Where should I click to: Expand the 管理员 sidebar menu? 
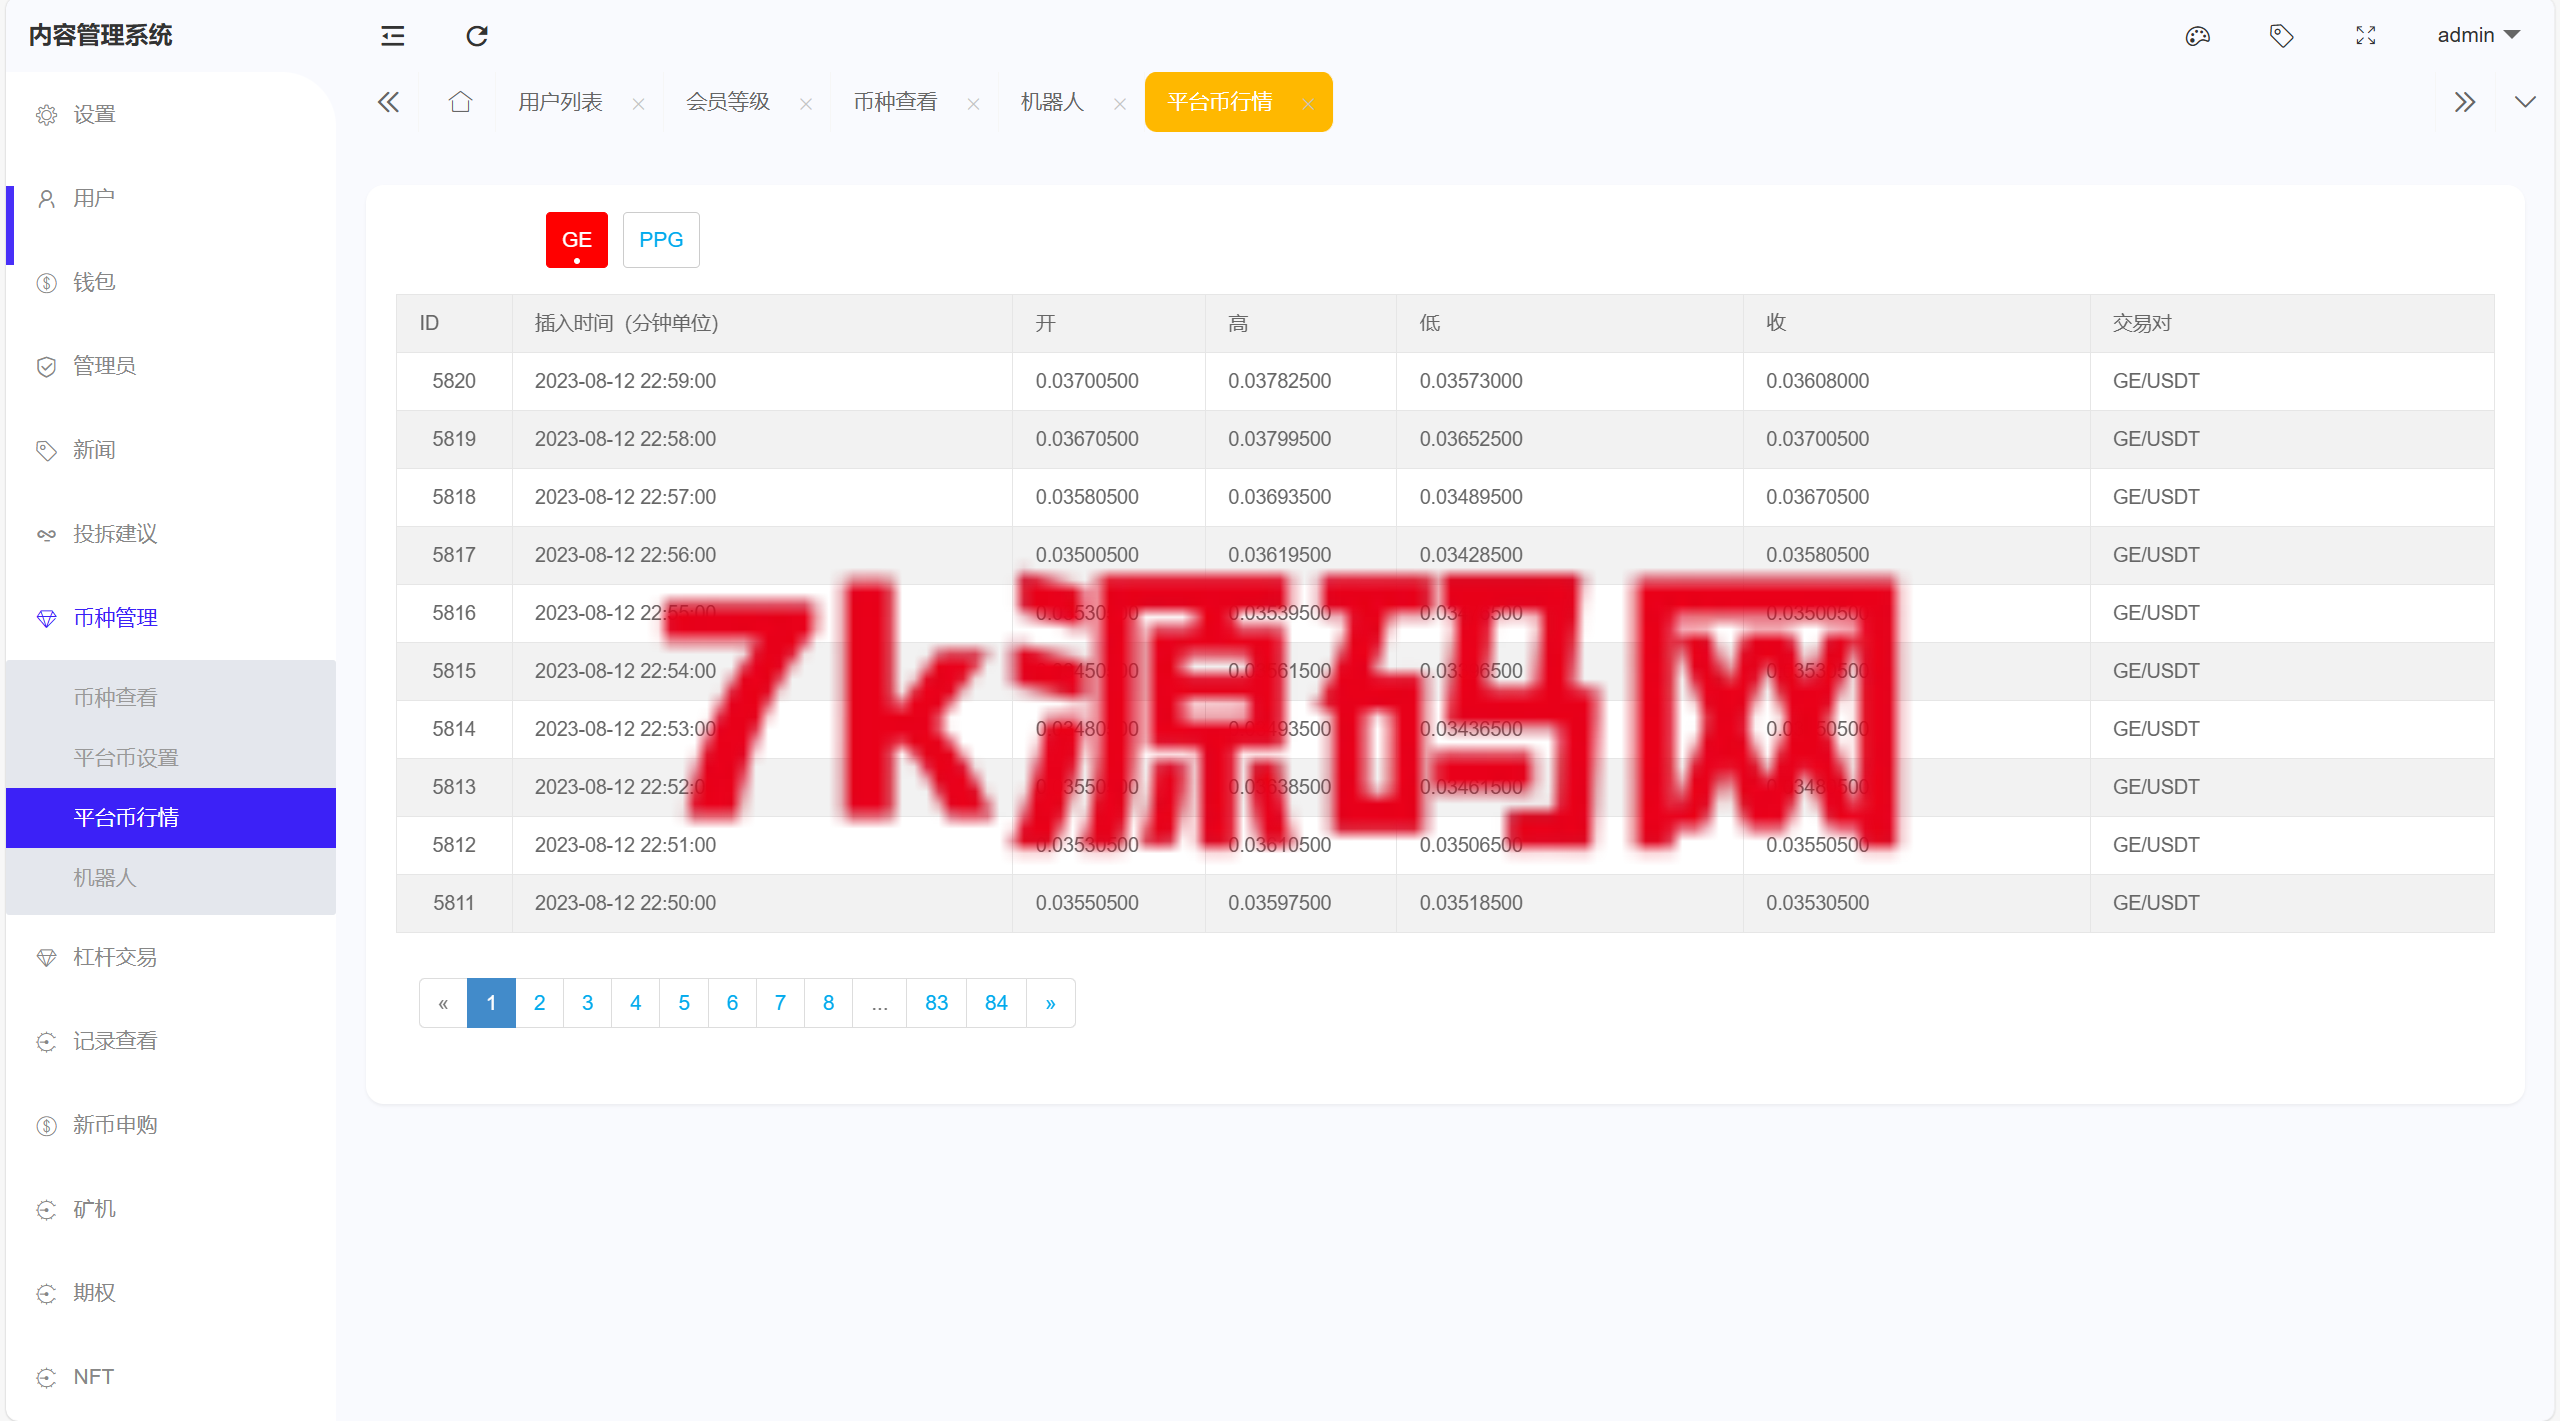(171, 366)
